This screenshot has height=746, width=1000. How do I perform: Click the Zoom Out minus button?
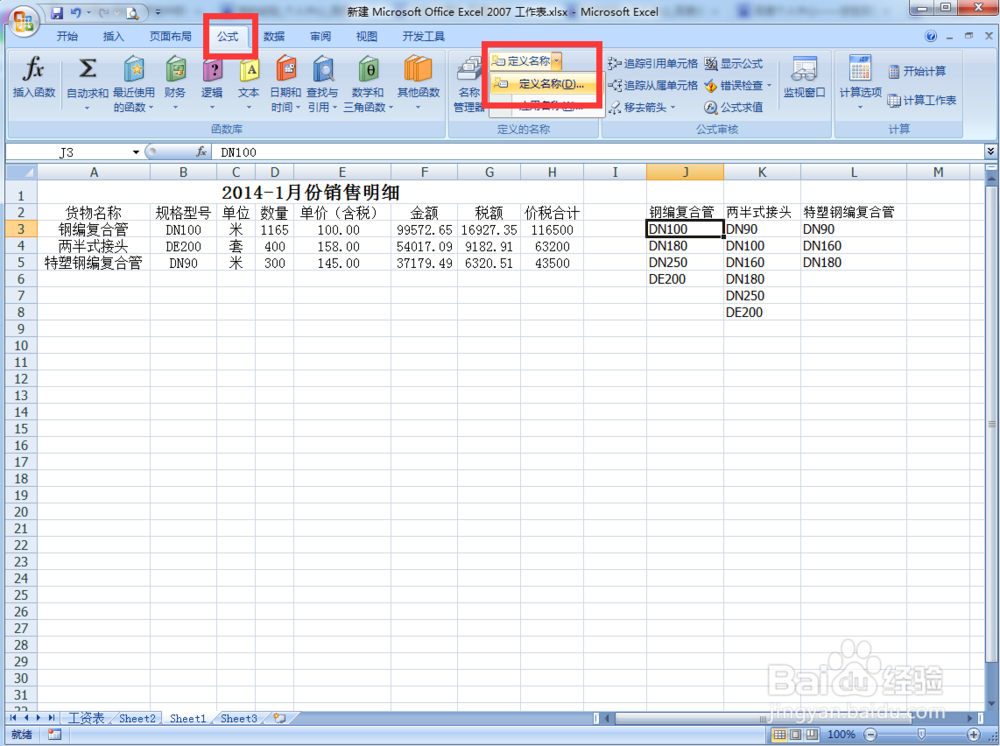tap(871, 735)
